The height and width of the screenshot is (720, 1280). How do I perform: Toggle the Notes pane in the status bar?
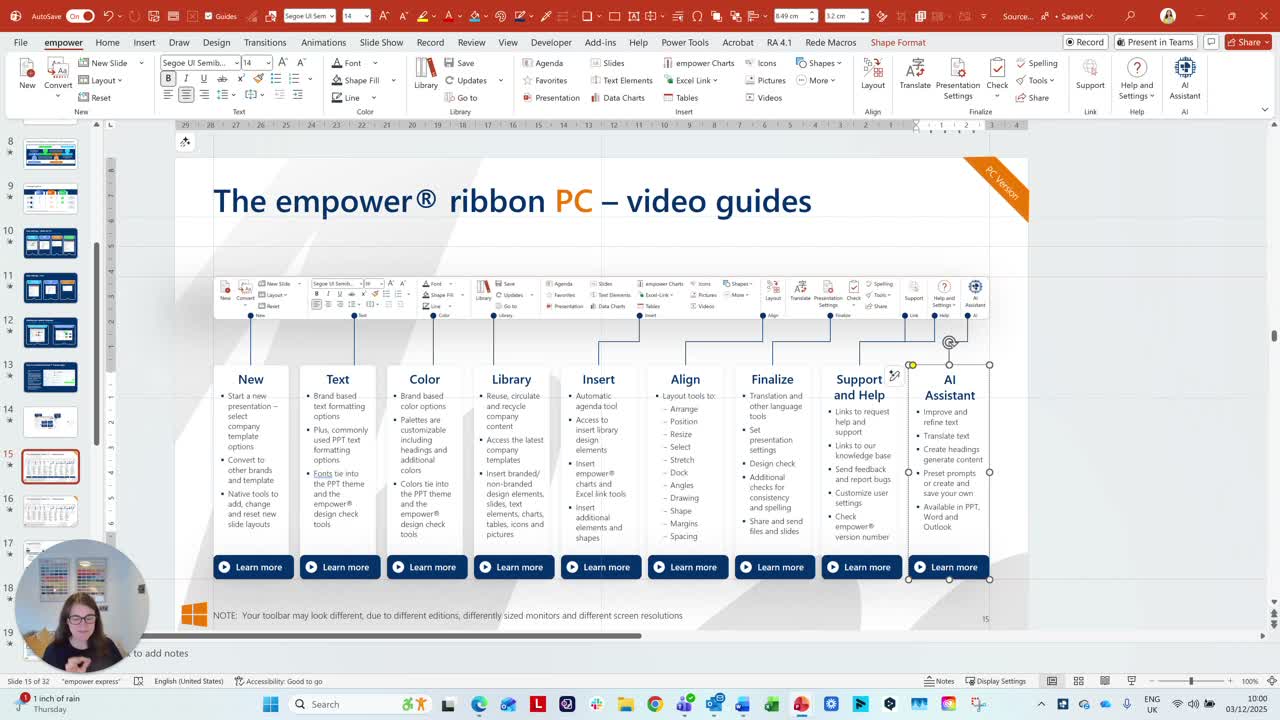pos(939,681)
